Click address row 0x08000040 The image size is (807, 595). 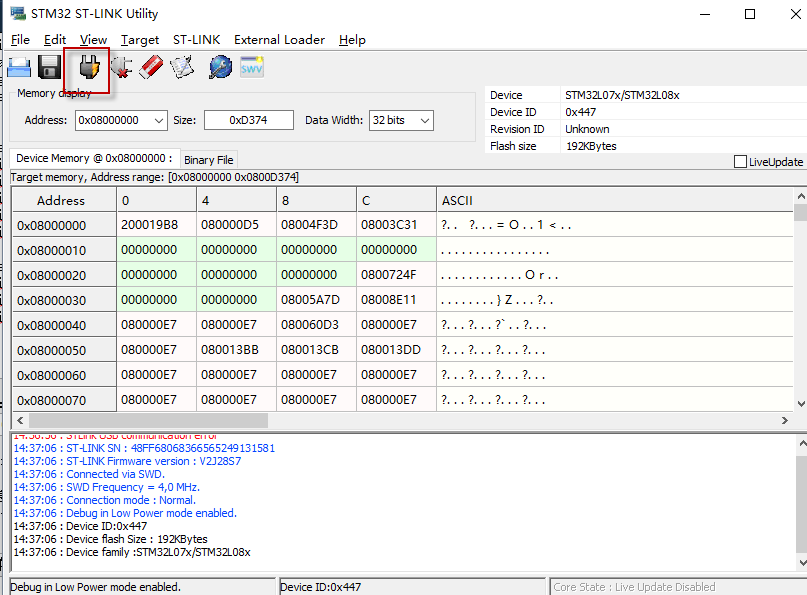coord(64,325)
